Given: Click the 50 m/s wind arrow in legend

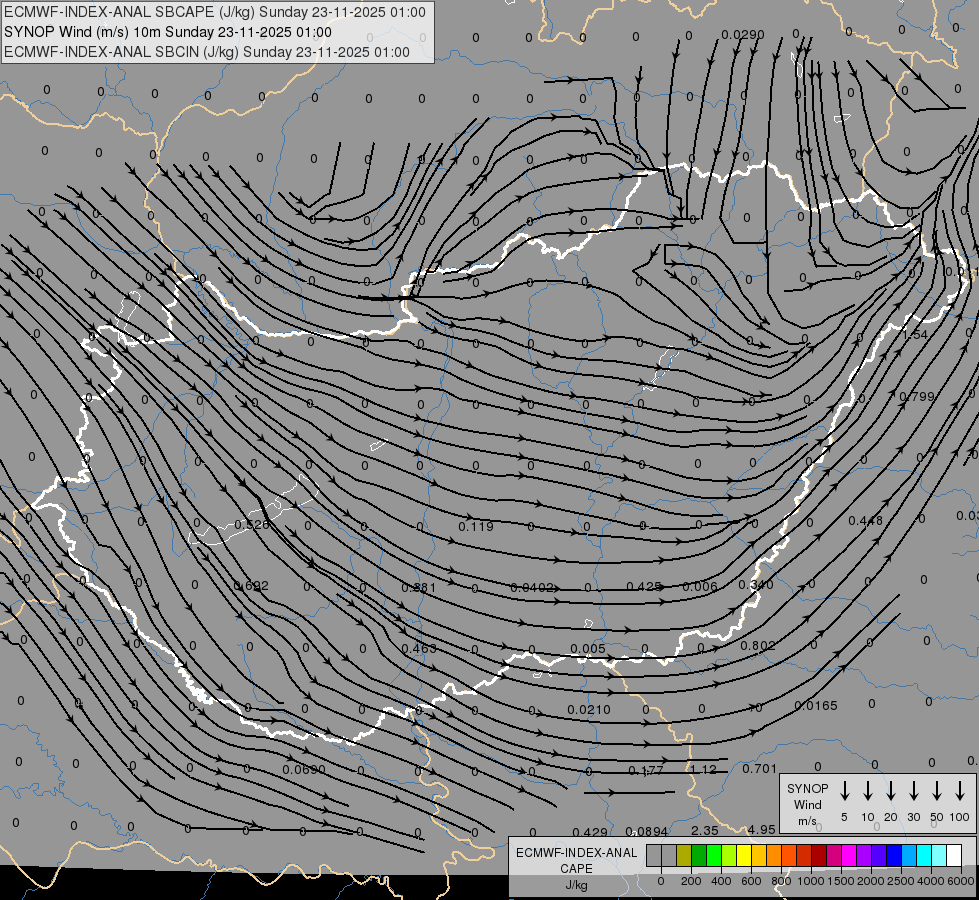Looking at the screenshot, I should (937, 790).
